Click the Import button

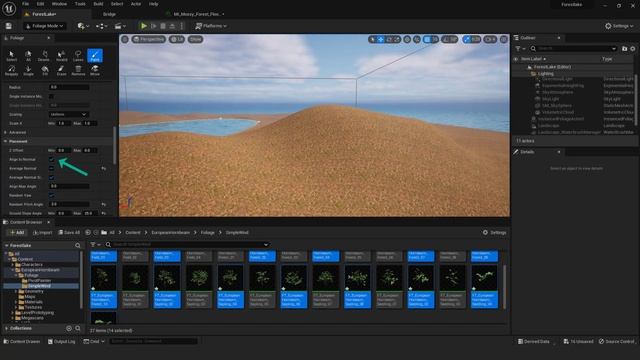(42, 232)
